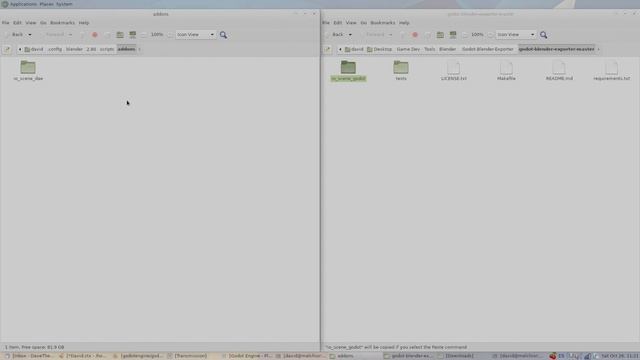Click Computer icon in right window toolbar
640x360 pixels.
pyautogui.click(x=453, y=35)
